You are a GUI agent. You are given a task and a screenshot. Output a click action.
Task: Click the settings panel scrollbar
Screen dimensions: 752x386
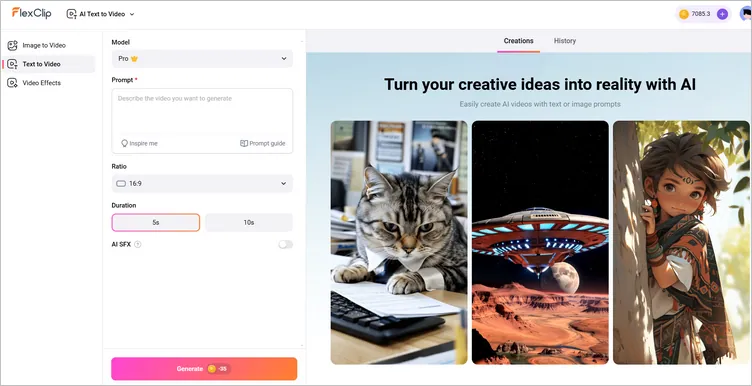point(302,194)
